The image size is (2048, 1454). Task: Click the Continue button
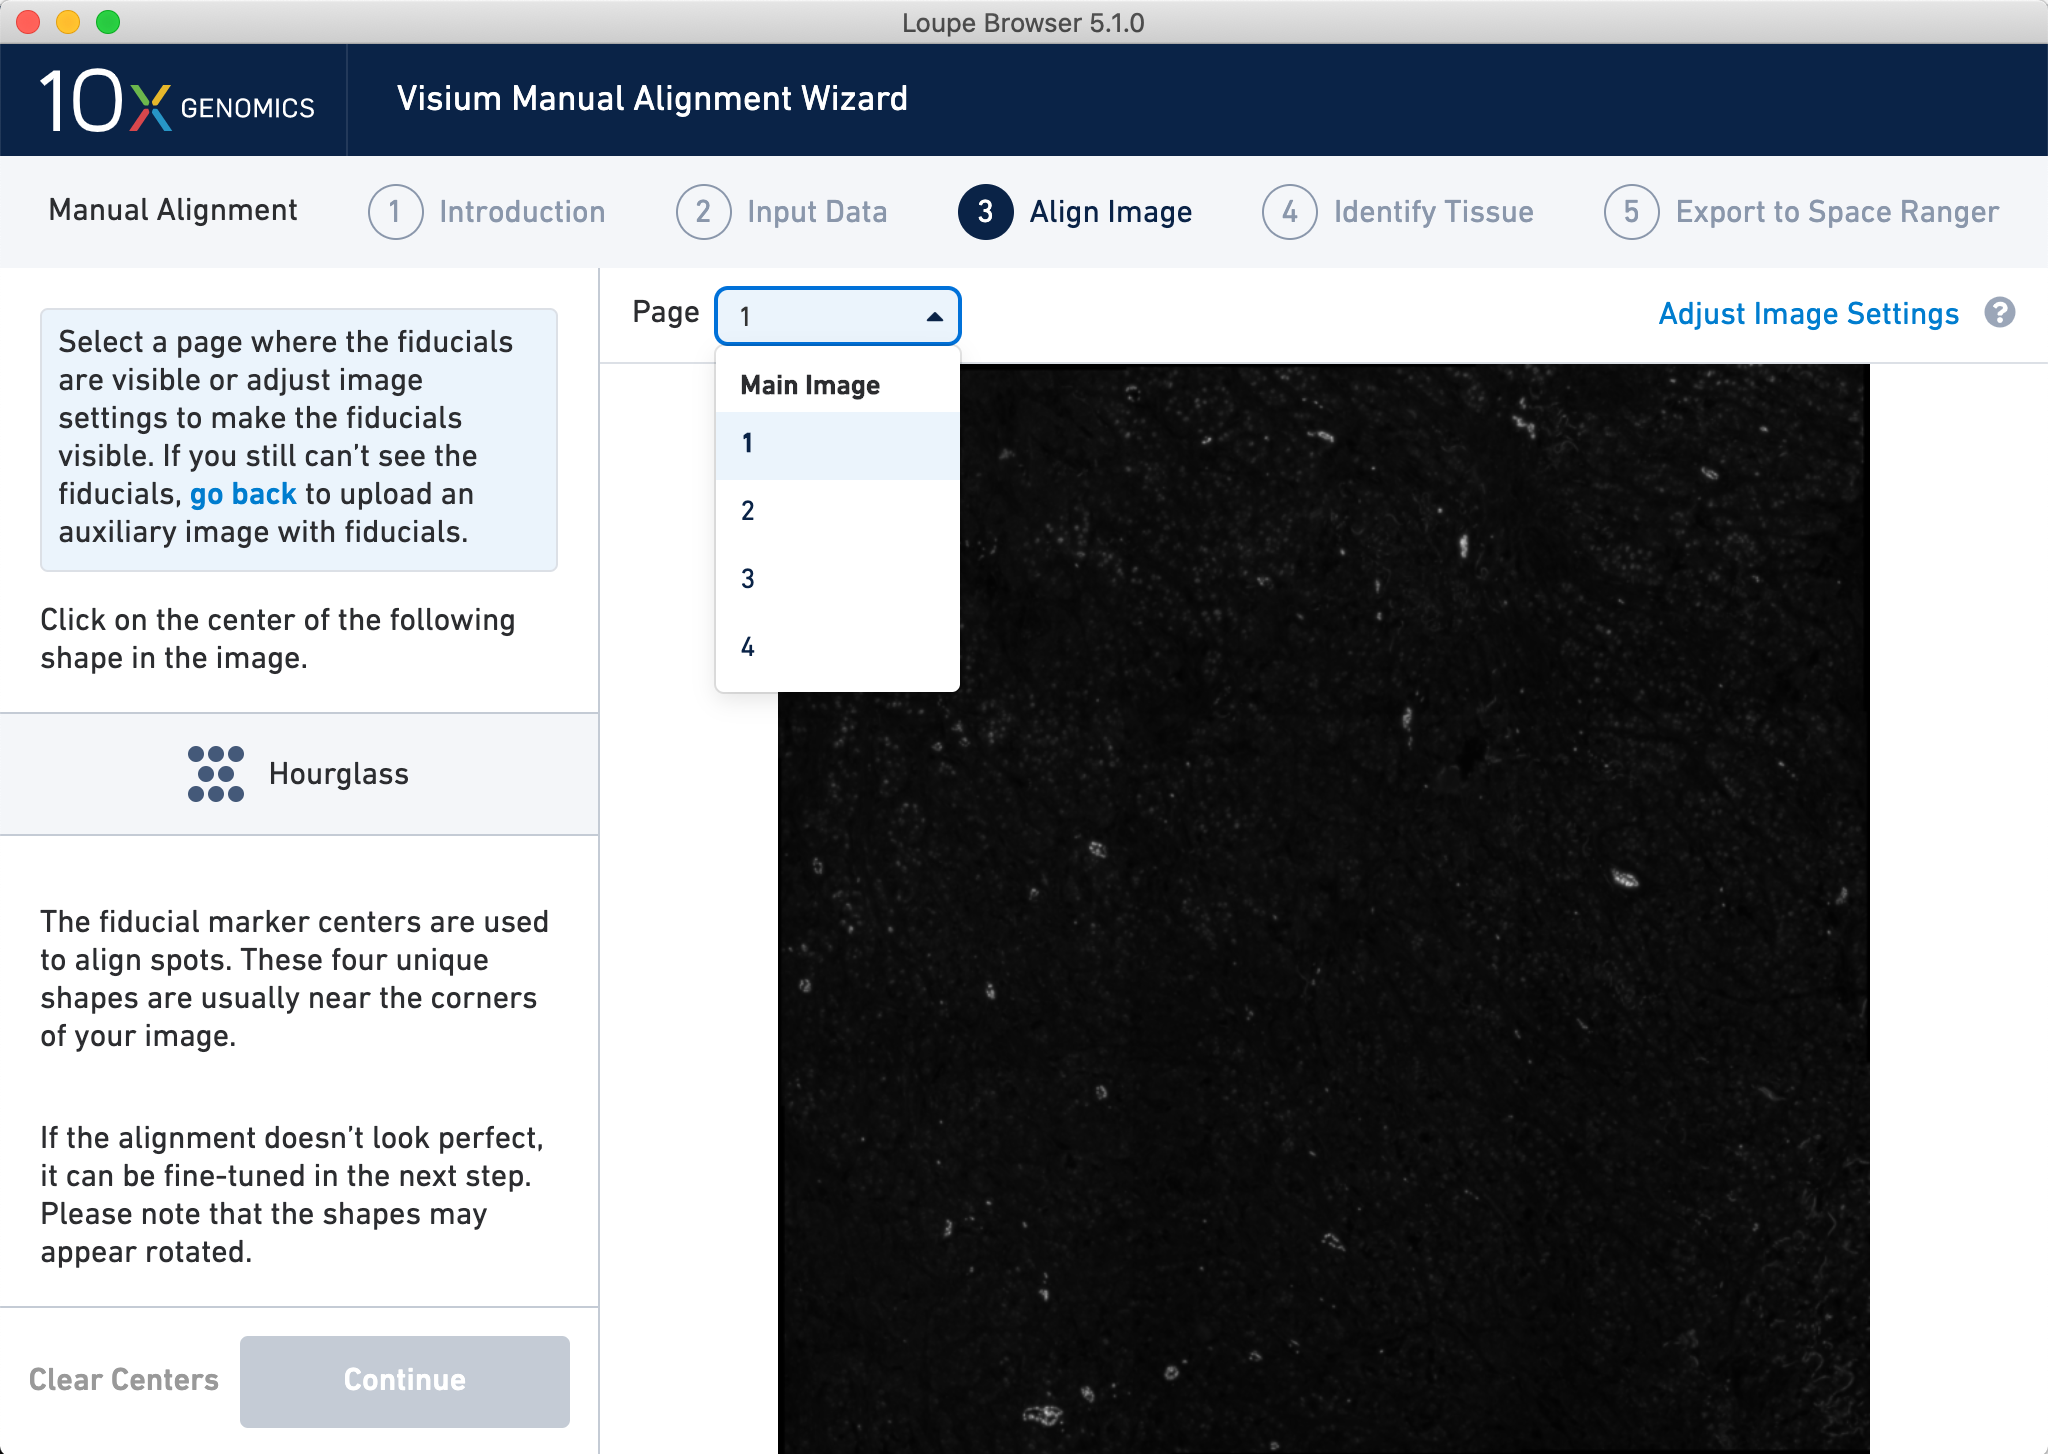click(405, 1381)
